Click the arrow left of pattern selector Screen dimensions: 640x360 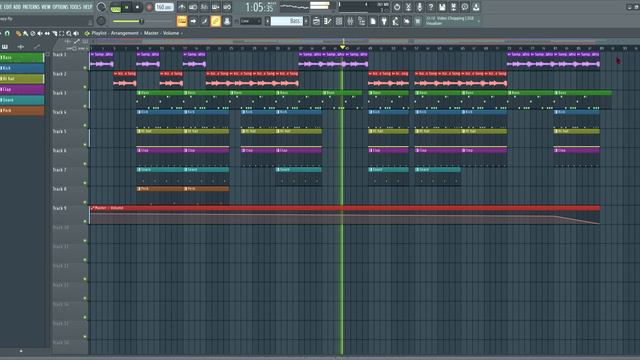[267, 21]
